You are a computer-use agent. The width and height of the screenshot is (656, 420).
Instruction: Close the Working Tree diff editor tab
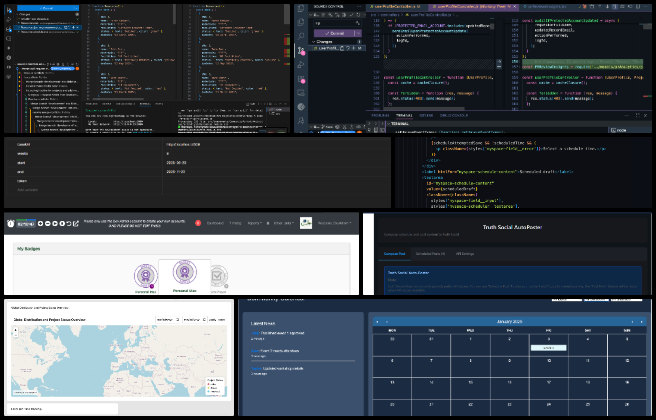[515, 7]
